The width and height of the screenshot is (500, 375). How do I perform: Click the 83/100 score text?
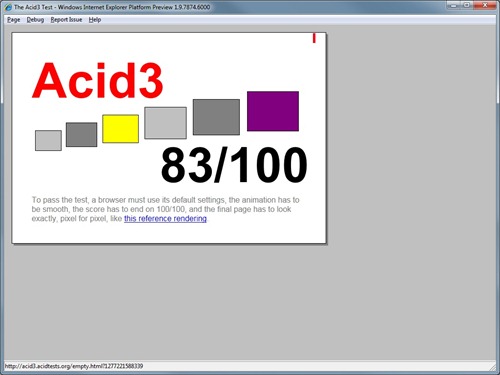tap(234, 165)
